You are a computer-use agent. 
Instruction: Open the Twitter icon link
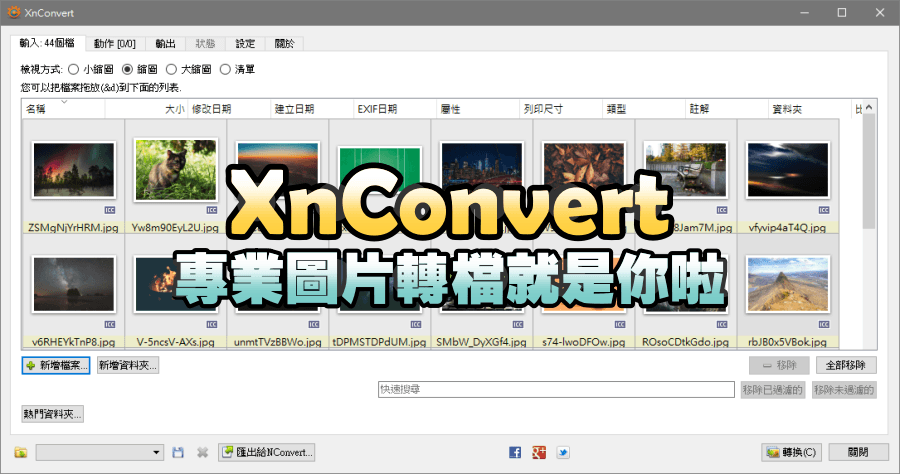click(x=563, y=452)
